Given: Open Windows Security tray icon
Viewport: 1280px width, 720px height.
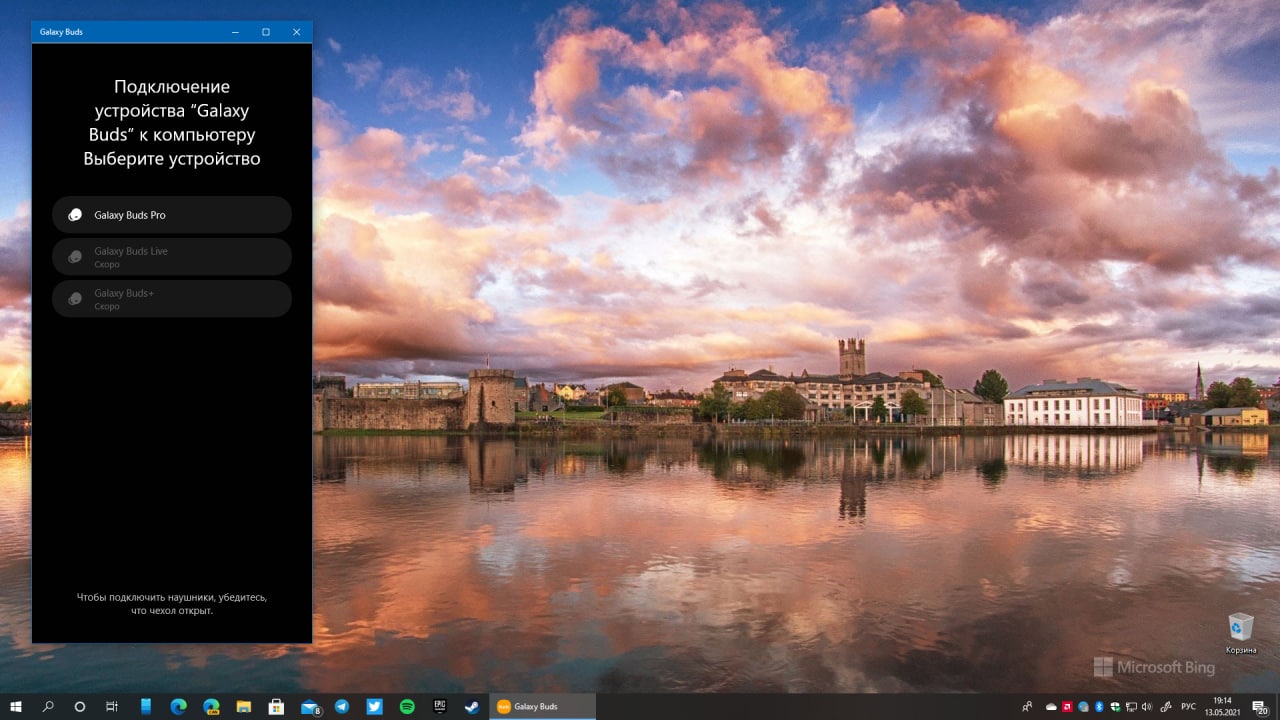Looking at the screenshot, I should pos(1115,707).
